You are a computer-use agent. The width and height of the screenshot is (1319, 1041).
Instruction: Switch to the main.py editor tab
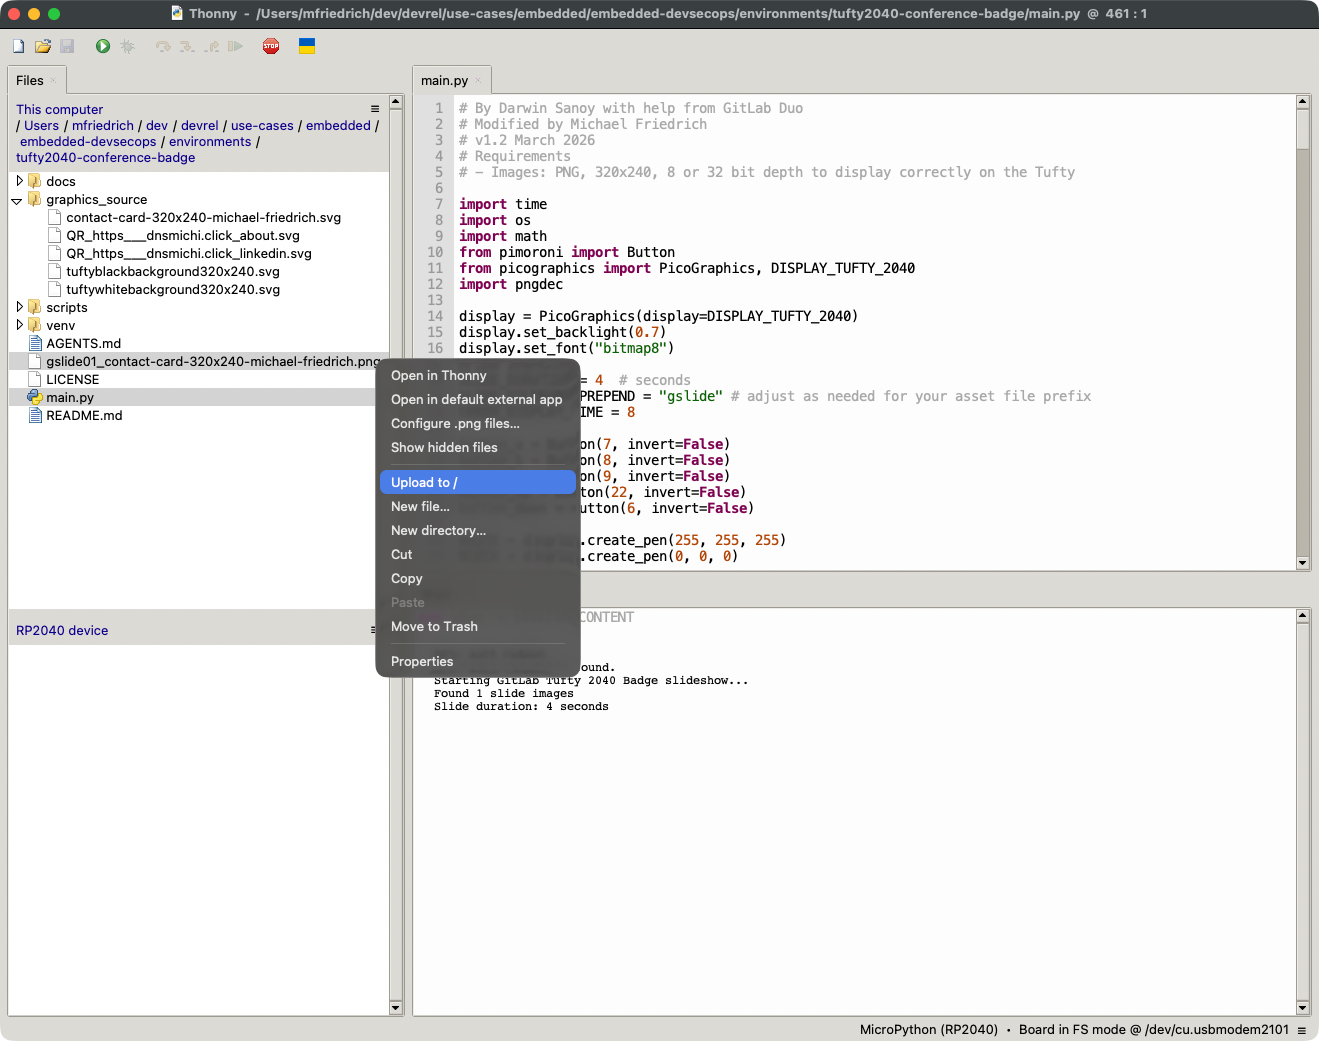pos(444,81)
